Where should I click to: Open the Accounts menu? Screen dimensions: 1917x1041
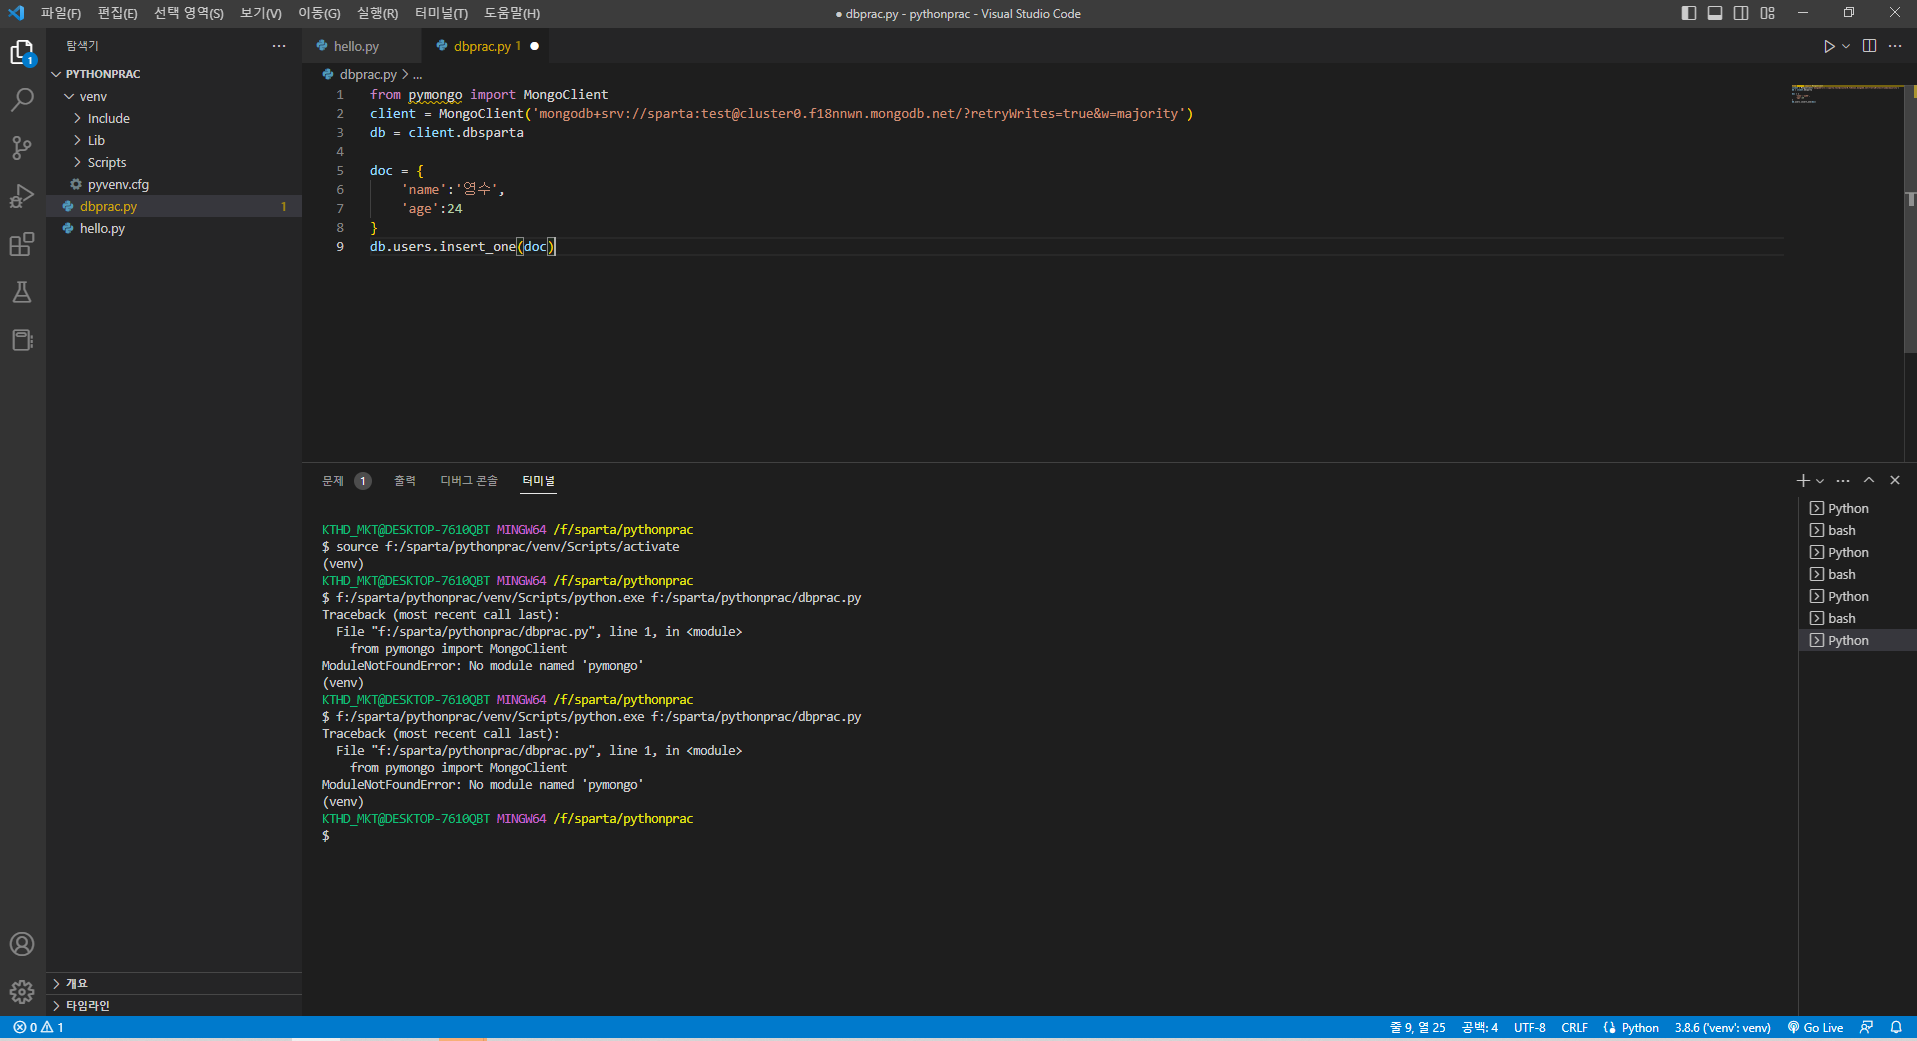pyautogui.click(x=22, y=944)
